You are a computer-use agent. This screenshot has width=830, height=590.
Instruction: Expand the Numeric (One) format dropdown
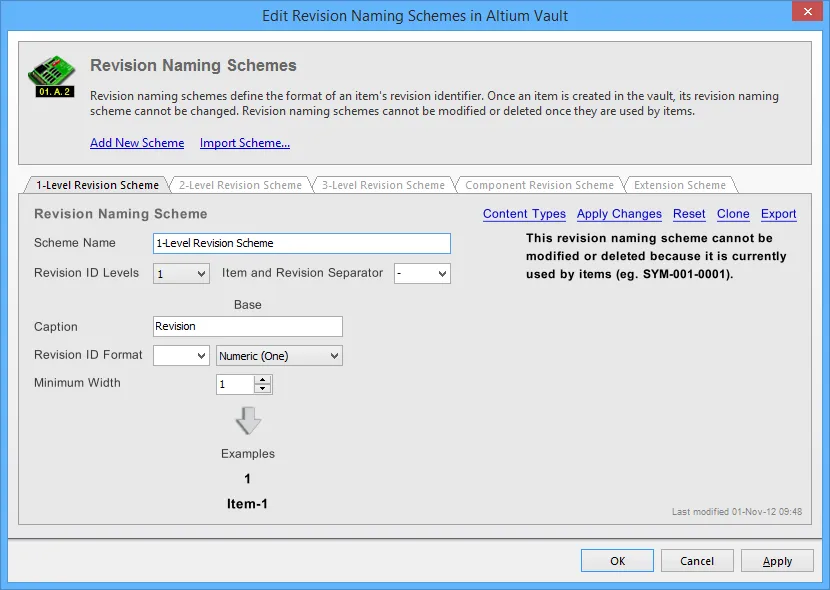pos(279,356)
